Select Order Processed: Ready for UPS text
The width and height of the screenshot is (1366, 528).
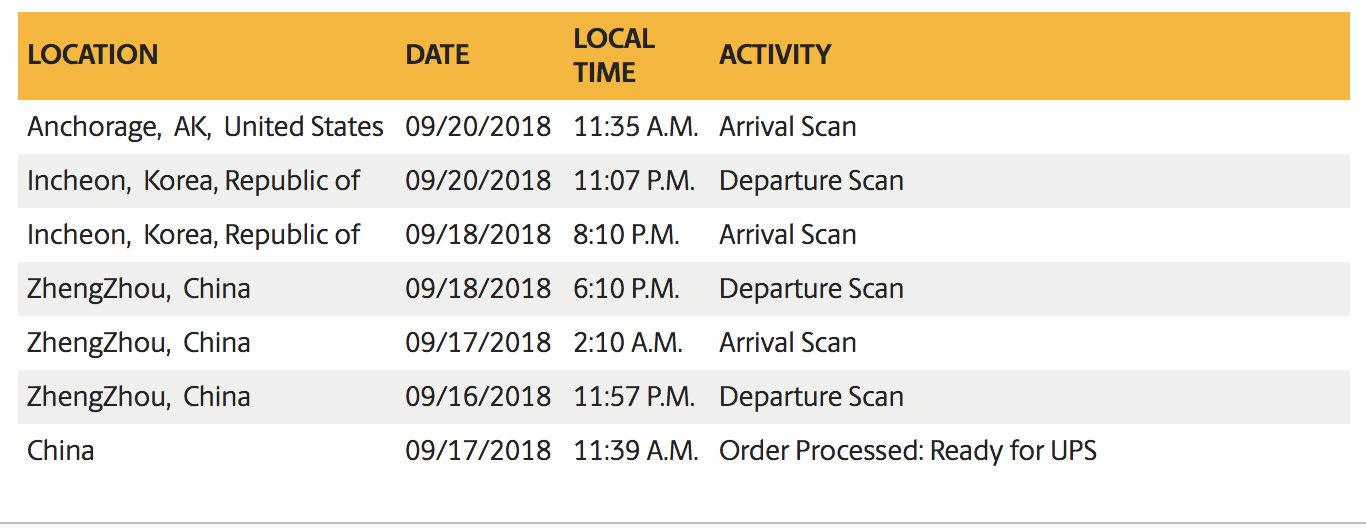coord(908,451)
